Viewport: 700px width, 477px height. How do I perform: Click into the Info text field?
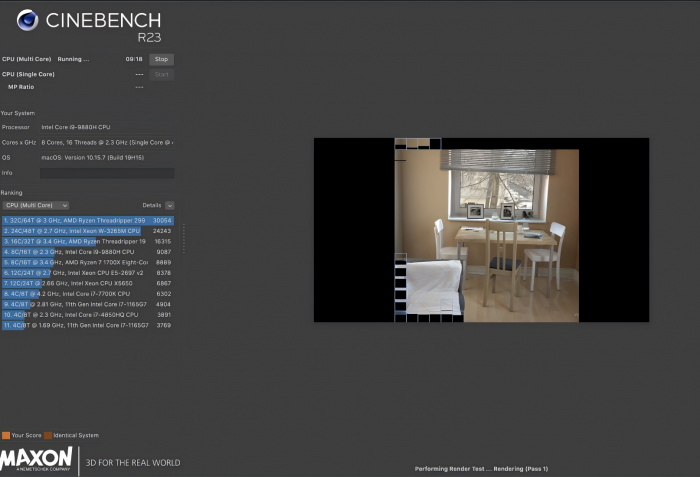click(106, 173)
